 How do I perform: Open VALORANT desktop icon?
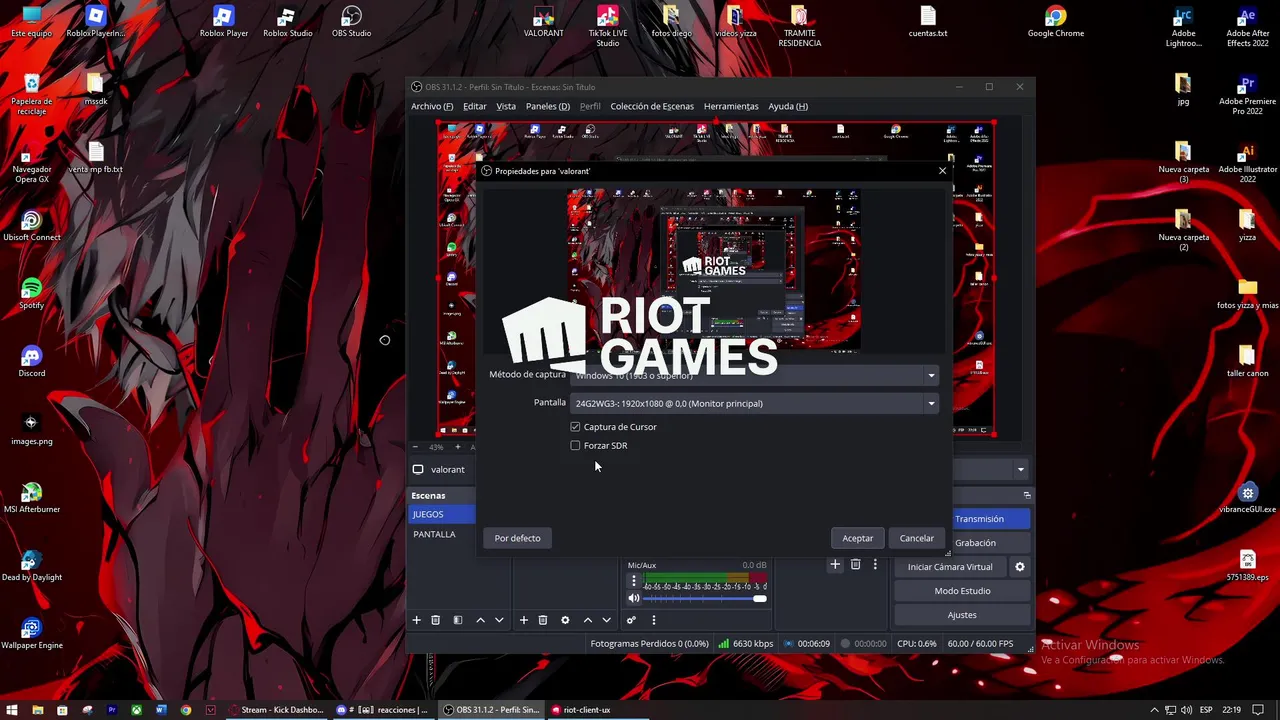544,22
